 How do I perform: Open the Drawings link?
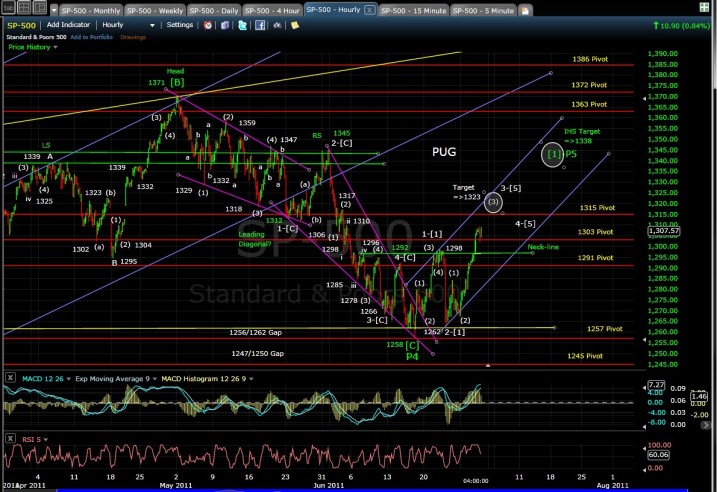[133, 37]
